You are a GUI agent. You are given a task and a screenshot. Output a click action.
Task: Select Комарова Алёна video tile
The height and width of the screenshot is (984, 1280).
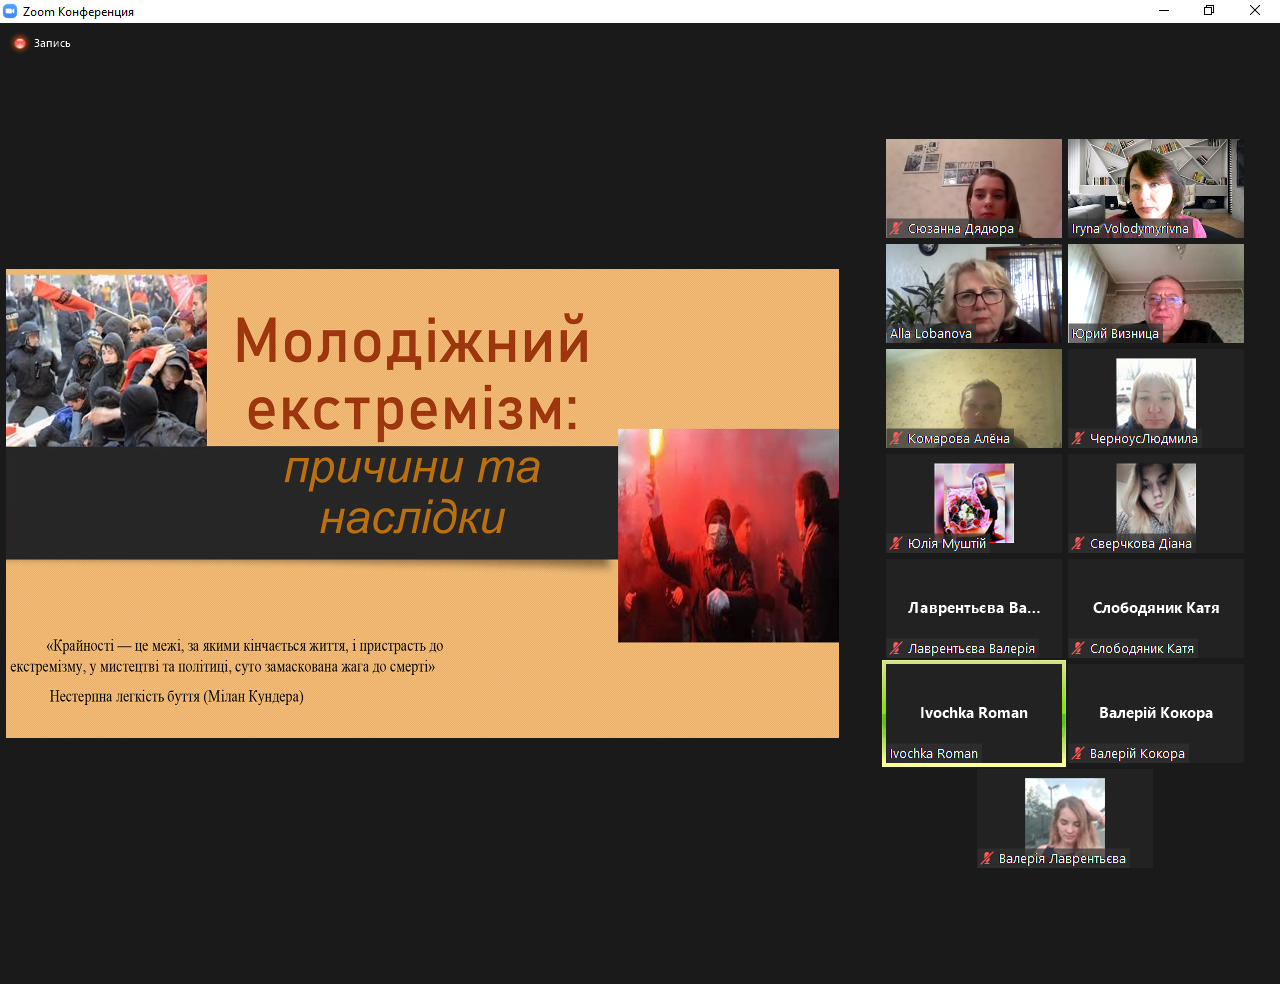pos(974,398)
